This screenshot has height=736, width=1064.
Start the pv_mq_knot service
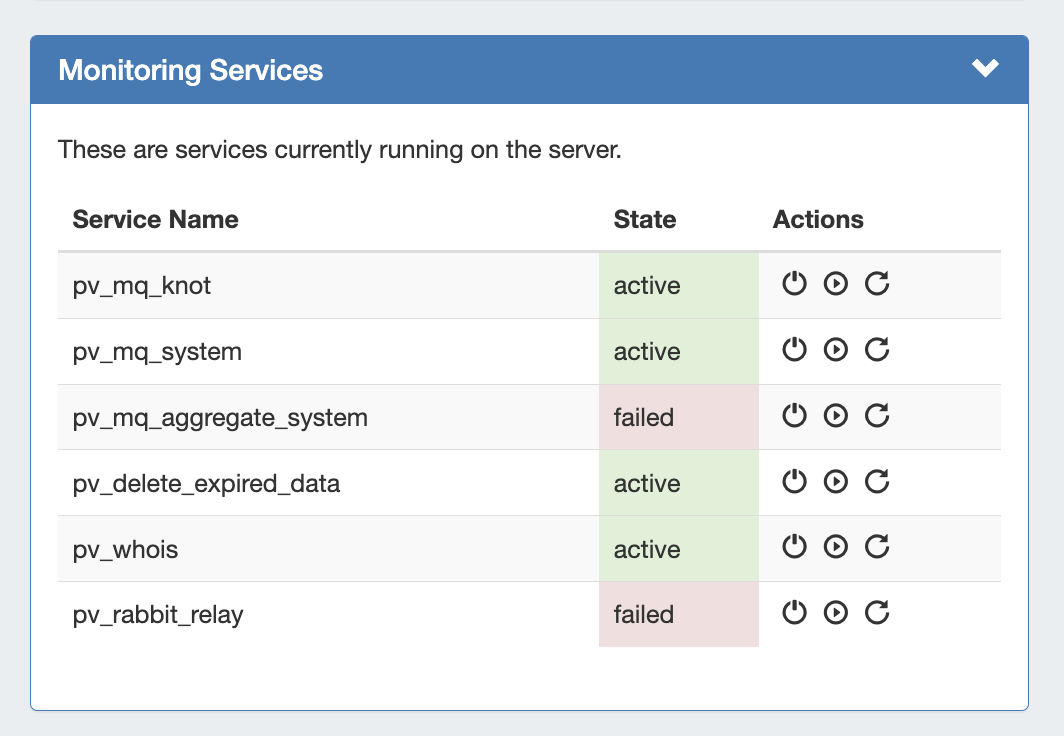(x=835, y=284)
